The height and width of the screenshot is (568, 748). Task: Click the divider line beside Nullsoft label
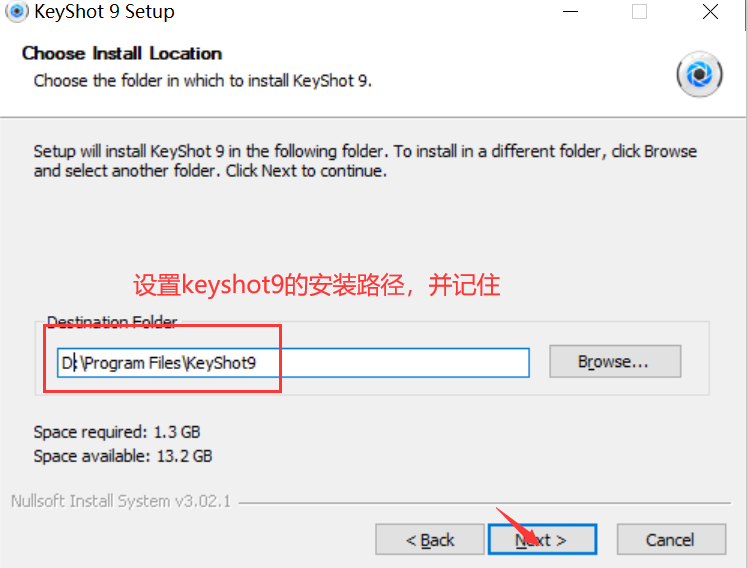[485, 503]
